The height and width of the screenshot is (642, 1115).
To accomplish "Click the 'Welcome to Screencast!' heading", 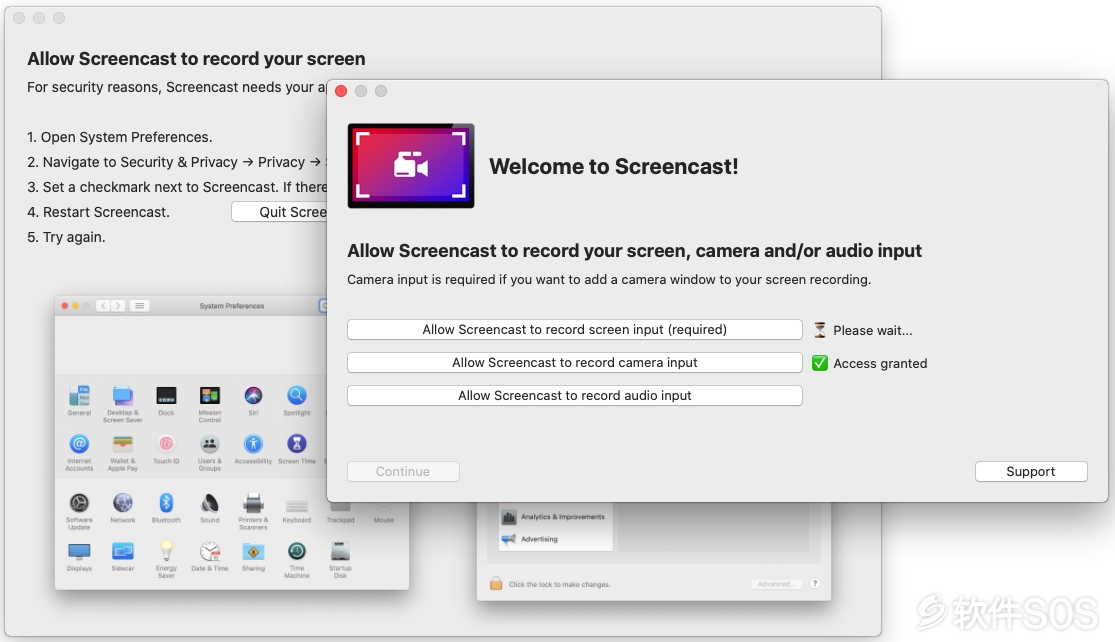I will (614, 166).
